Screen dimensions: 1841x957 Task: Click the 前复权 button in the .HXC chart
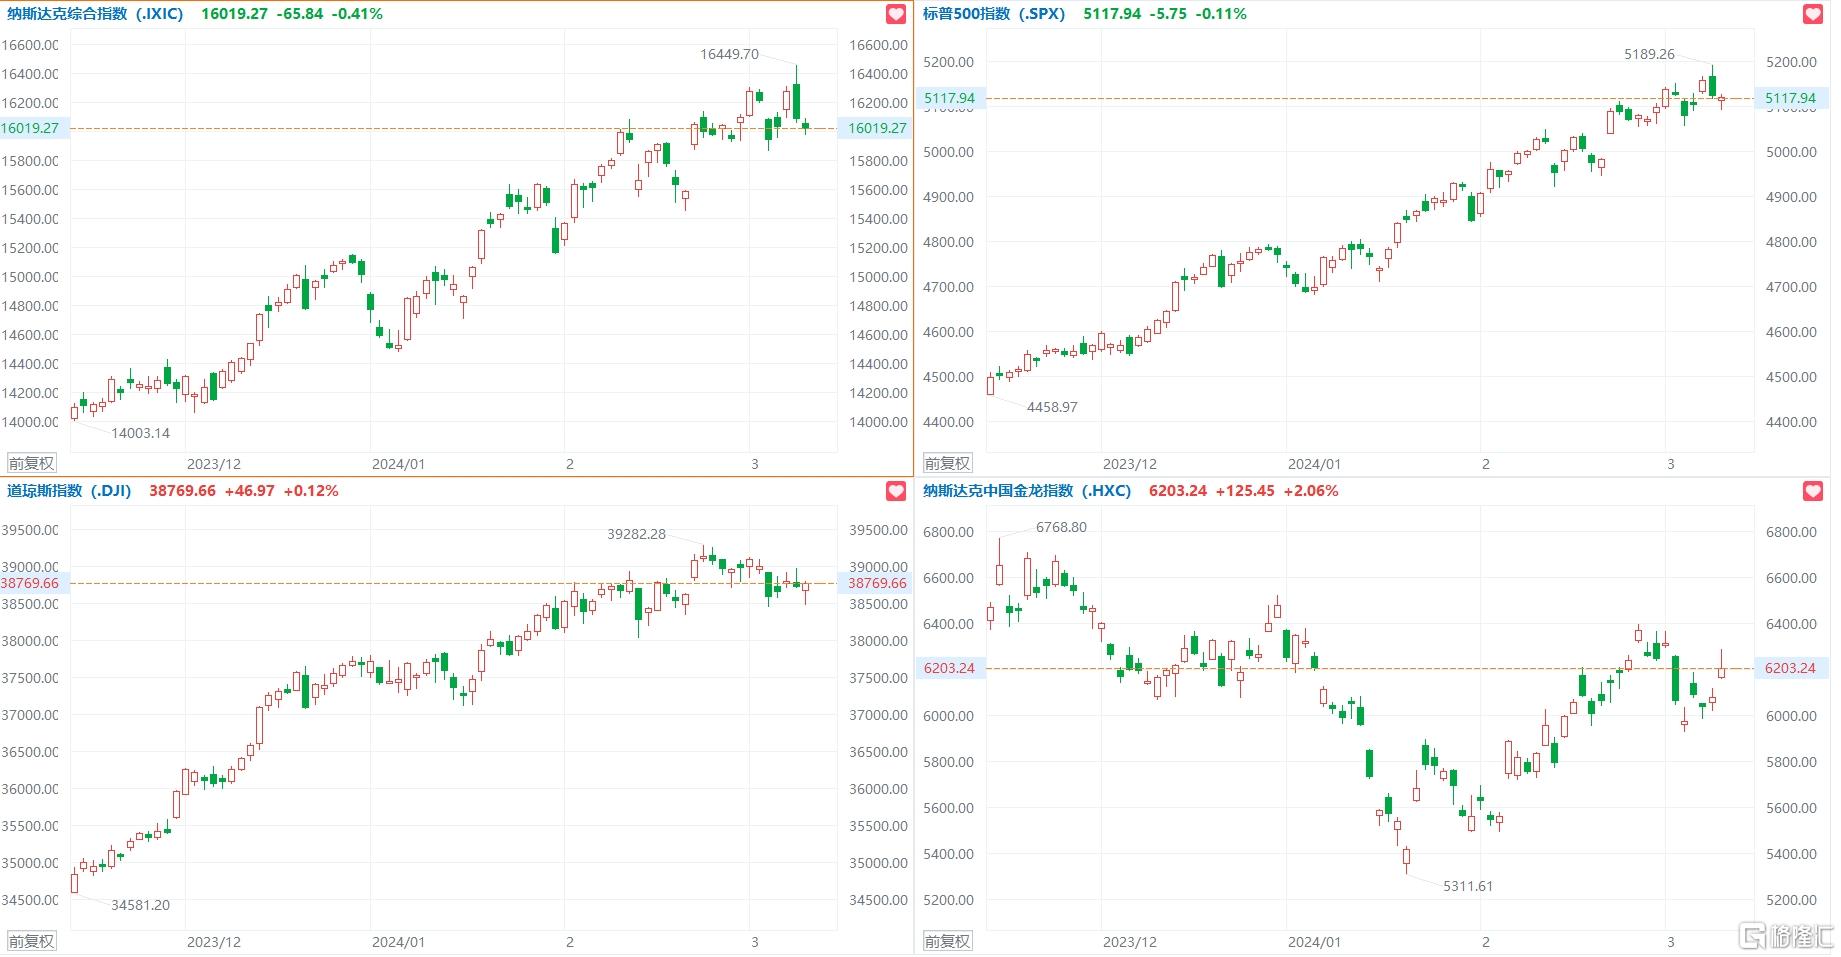click(947, 941)
